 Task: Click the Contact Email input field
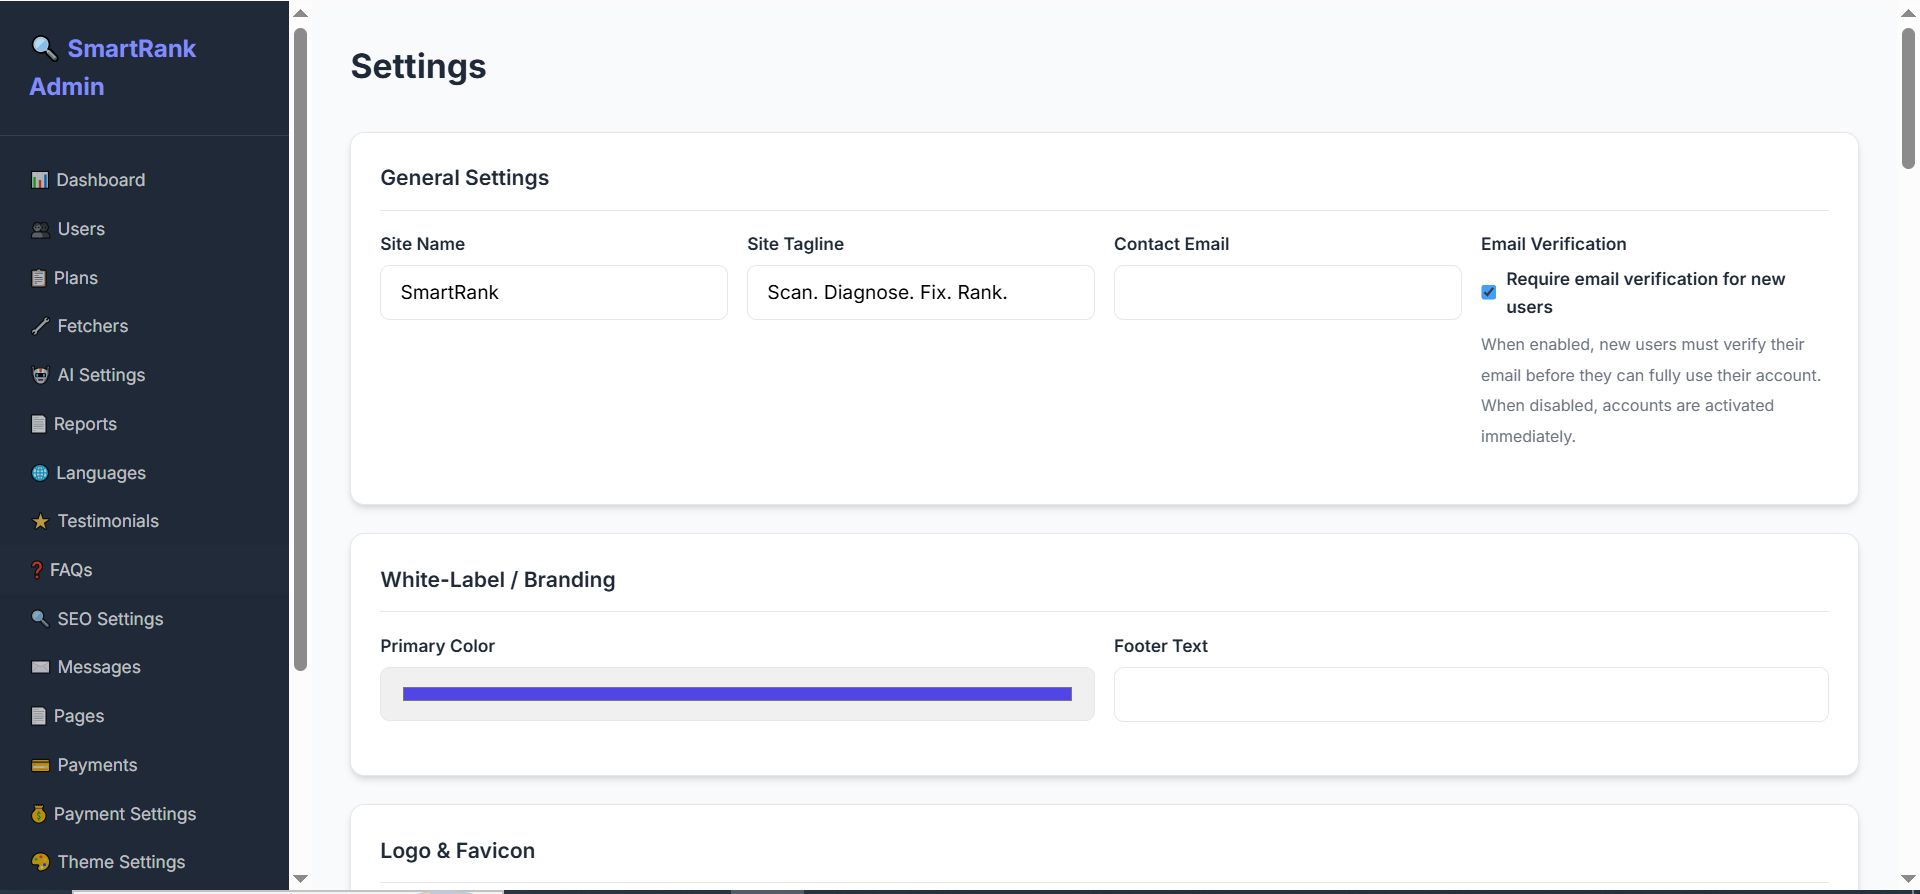click(1287, 293)
